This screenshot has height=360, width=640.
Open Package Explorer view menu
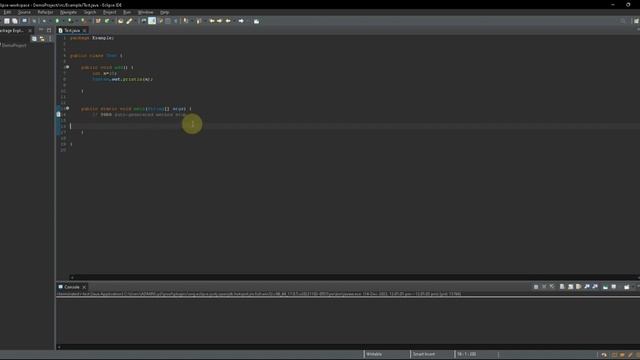(x=50, y=39)
